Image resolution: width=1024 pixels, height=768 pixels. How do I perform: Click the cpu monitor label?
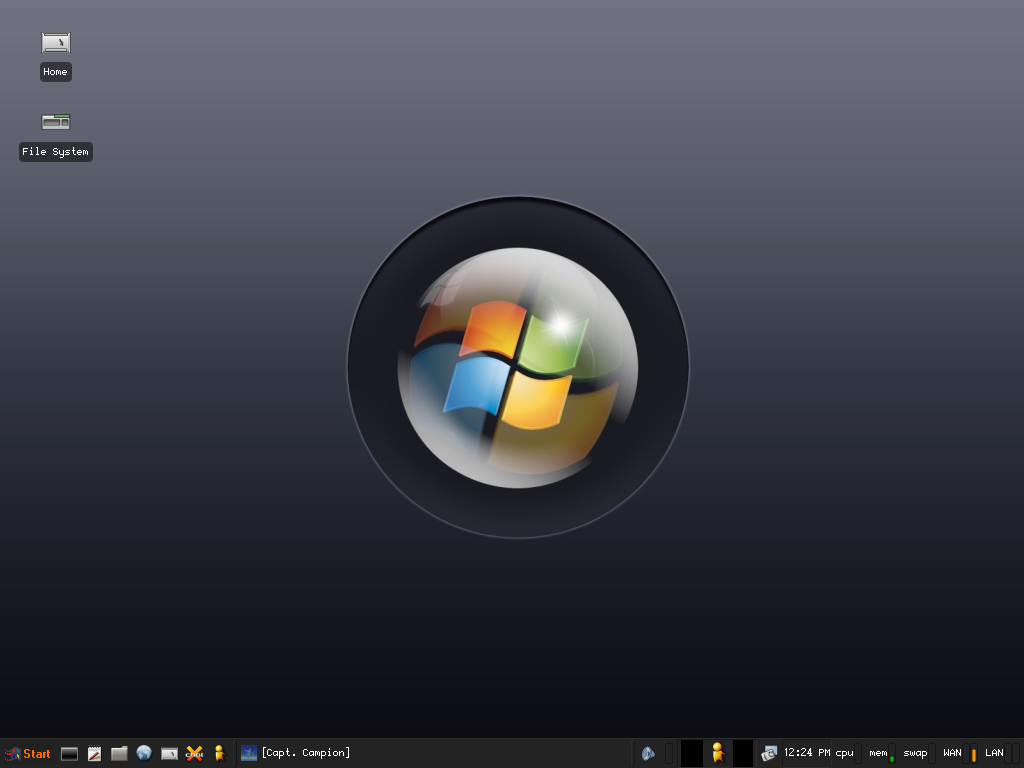point(844,753)
